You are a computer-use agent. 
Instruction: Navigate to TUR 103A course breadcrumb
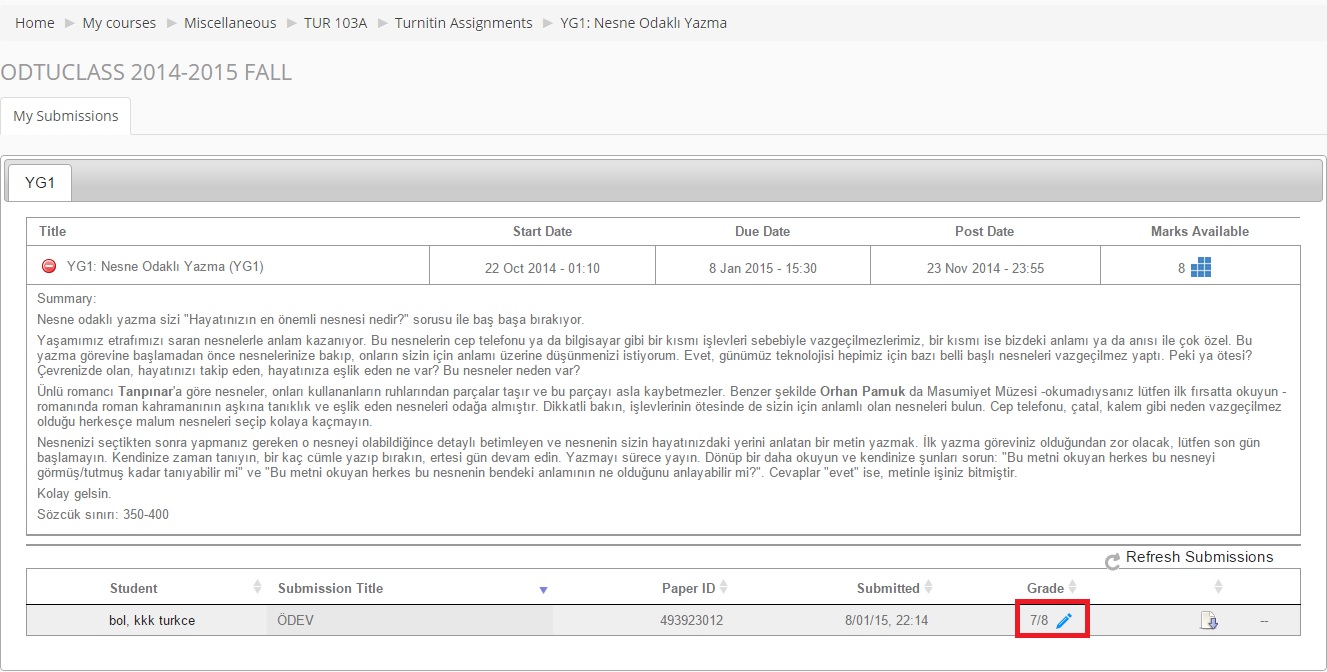click(x=335, y=23)
